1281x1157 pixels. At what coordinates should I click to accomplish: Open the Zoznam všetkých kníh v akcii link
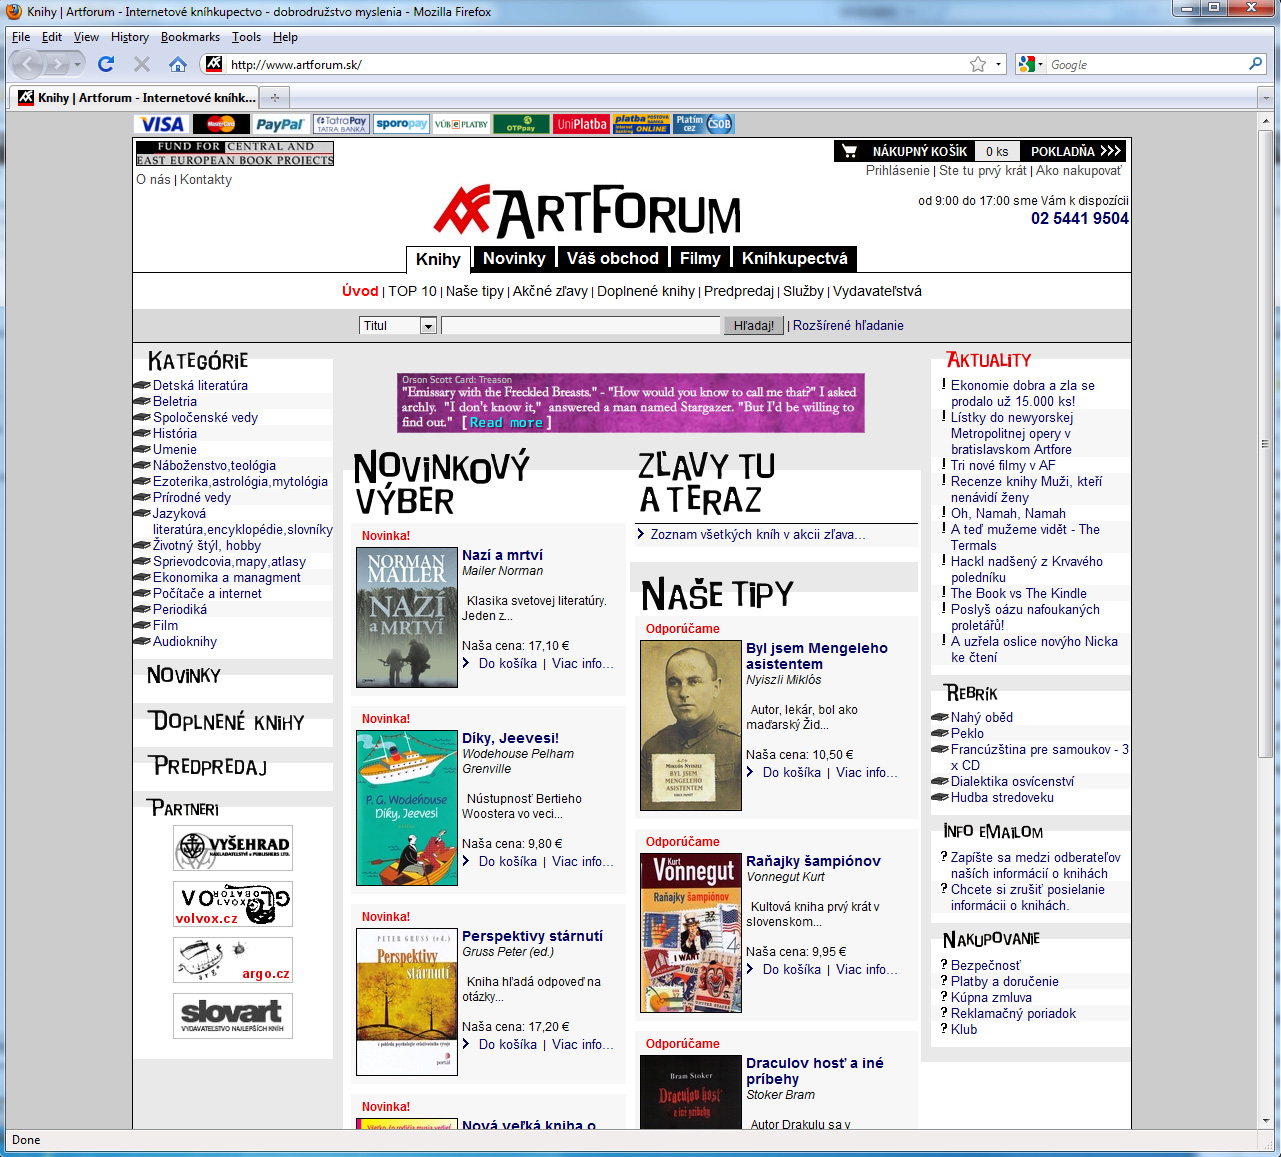(x=758, y=534)
